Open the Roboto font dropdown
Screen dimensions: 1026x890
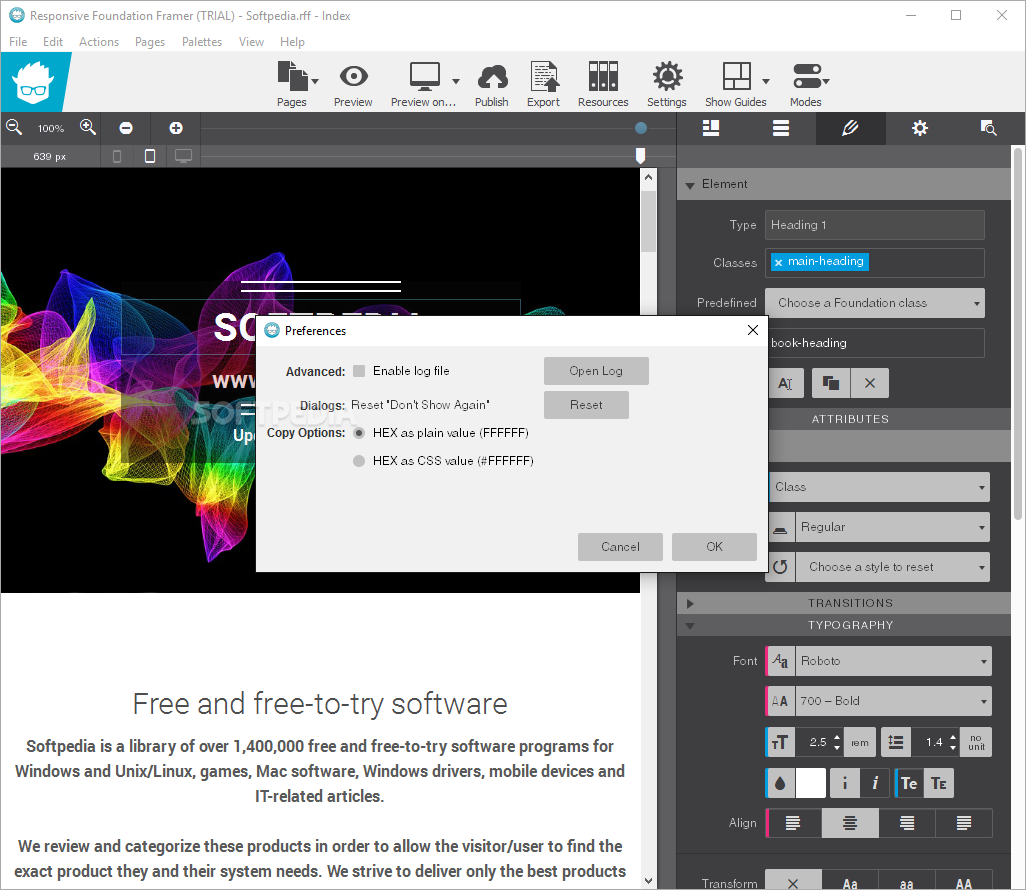pos(893,662)
